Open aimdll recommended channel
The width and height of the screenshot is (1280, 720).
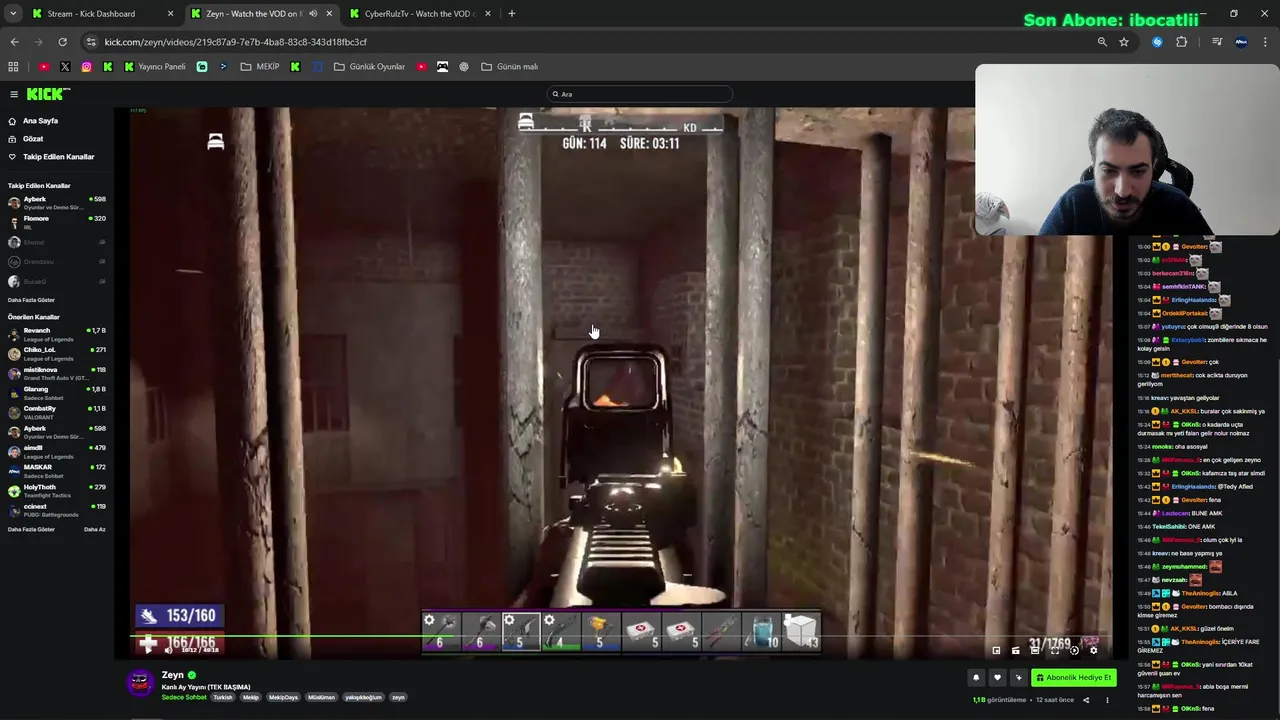(57, 451)
